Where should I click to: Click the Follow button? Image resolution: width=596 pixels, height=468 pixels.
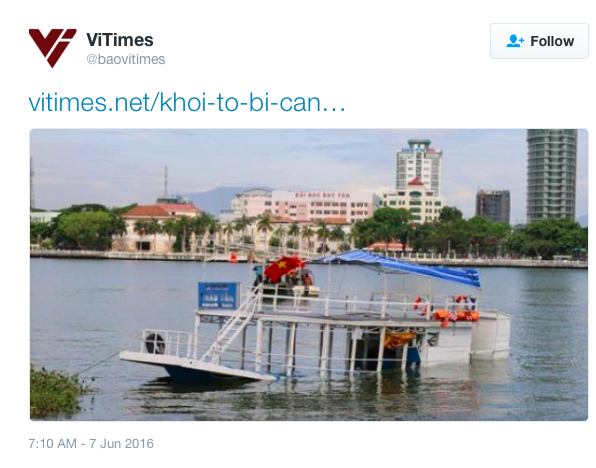(539, 41)
